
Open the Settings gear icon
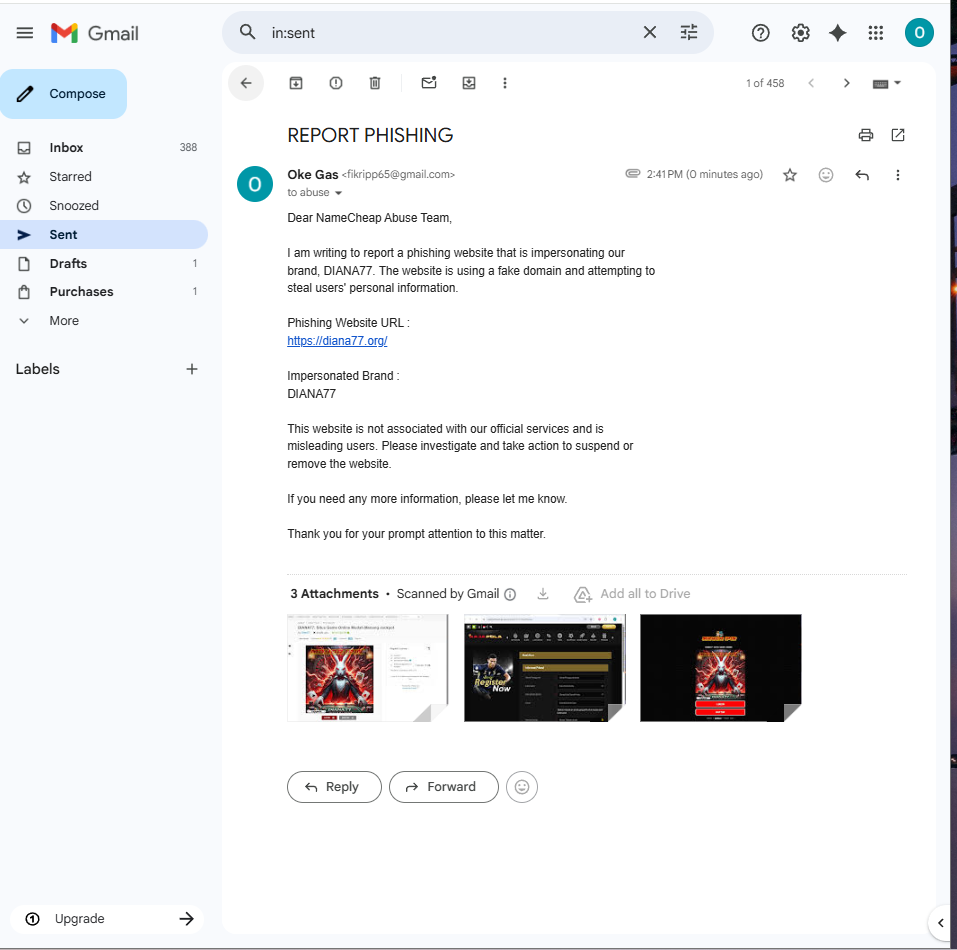(800, 33)
